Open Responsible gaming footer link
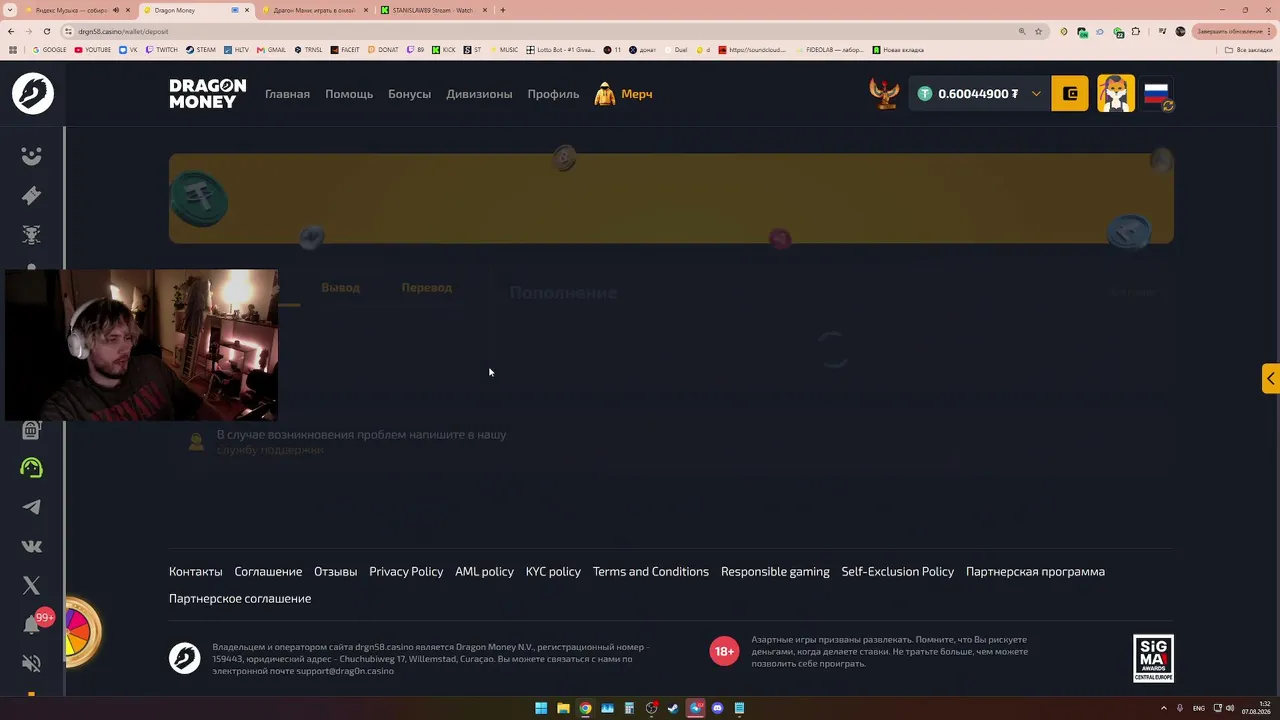This screenshot has width=1280, height=720. [775, 572]
